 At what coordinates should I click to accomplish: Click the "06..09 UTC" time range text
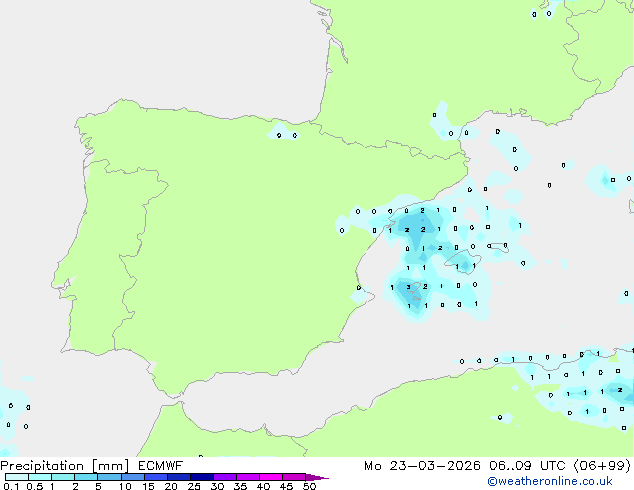click(x=527, y=466)
